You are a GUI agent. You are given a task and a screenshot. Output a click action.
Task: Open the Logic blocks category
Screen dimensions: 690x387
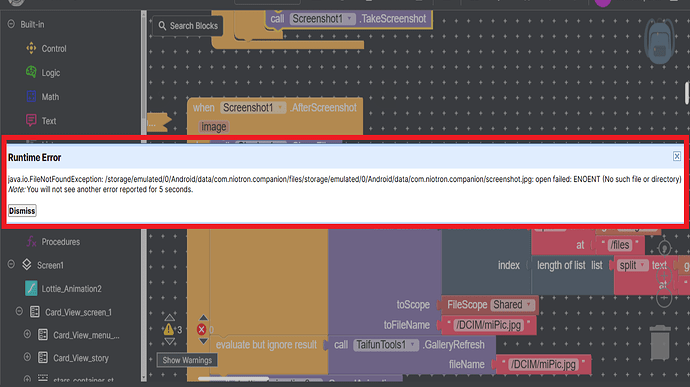[43, 73]
